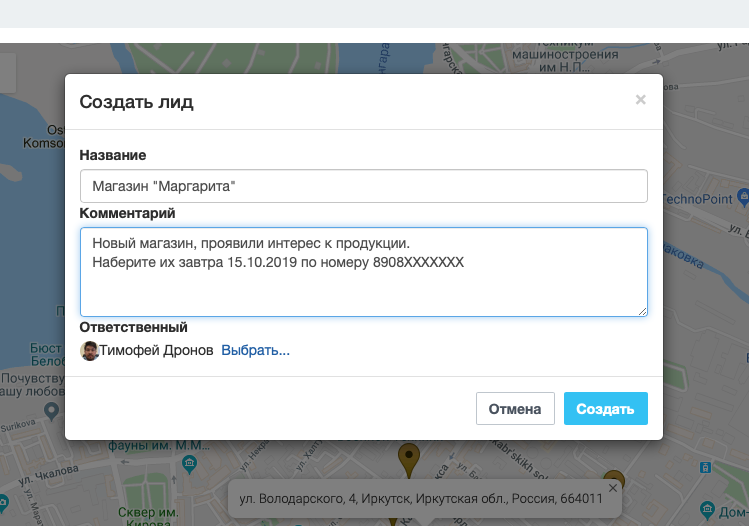
Task: Grab the comment textarea resize handle
Action: pos(642,311)
